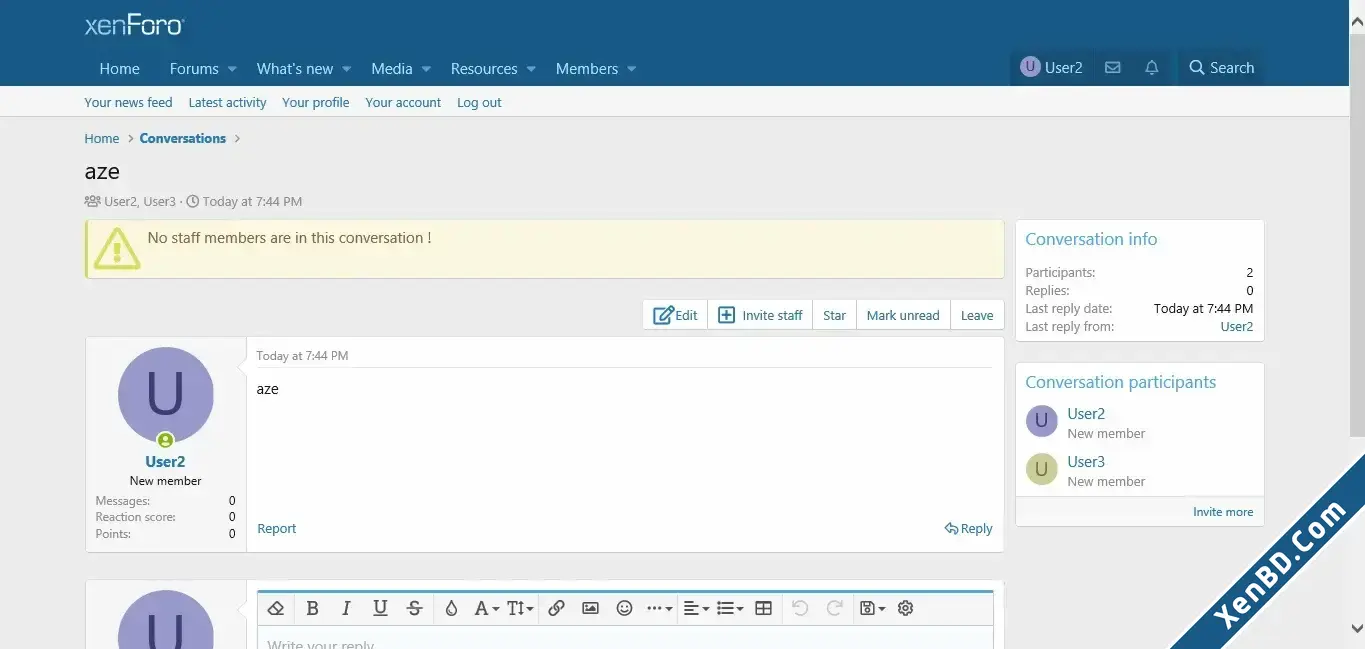Toggle strikethrough formatting
The image size is (1365, 649).
(415, 608)
